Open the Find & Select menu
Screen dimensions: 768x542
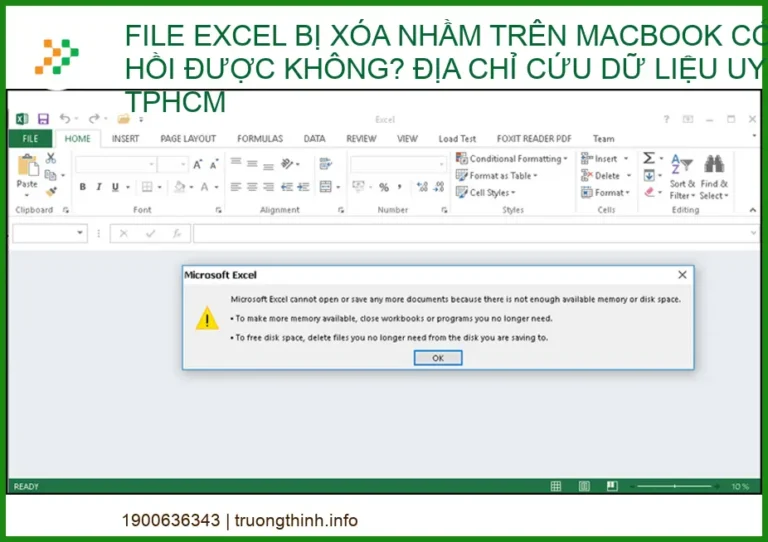click(x=714, y=176)
